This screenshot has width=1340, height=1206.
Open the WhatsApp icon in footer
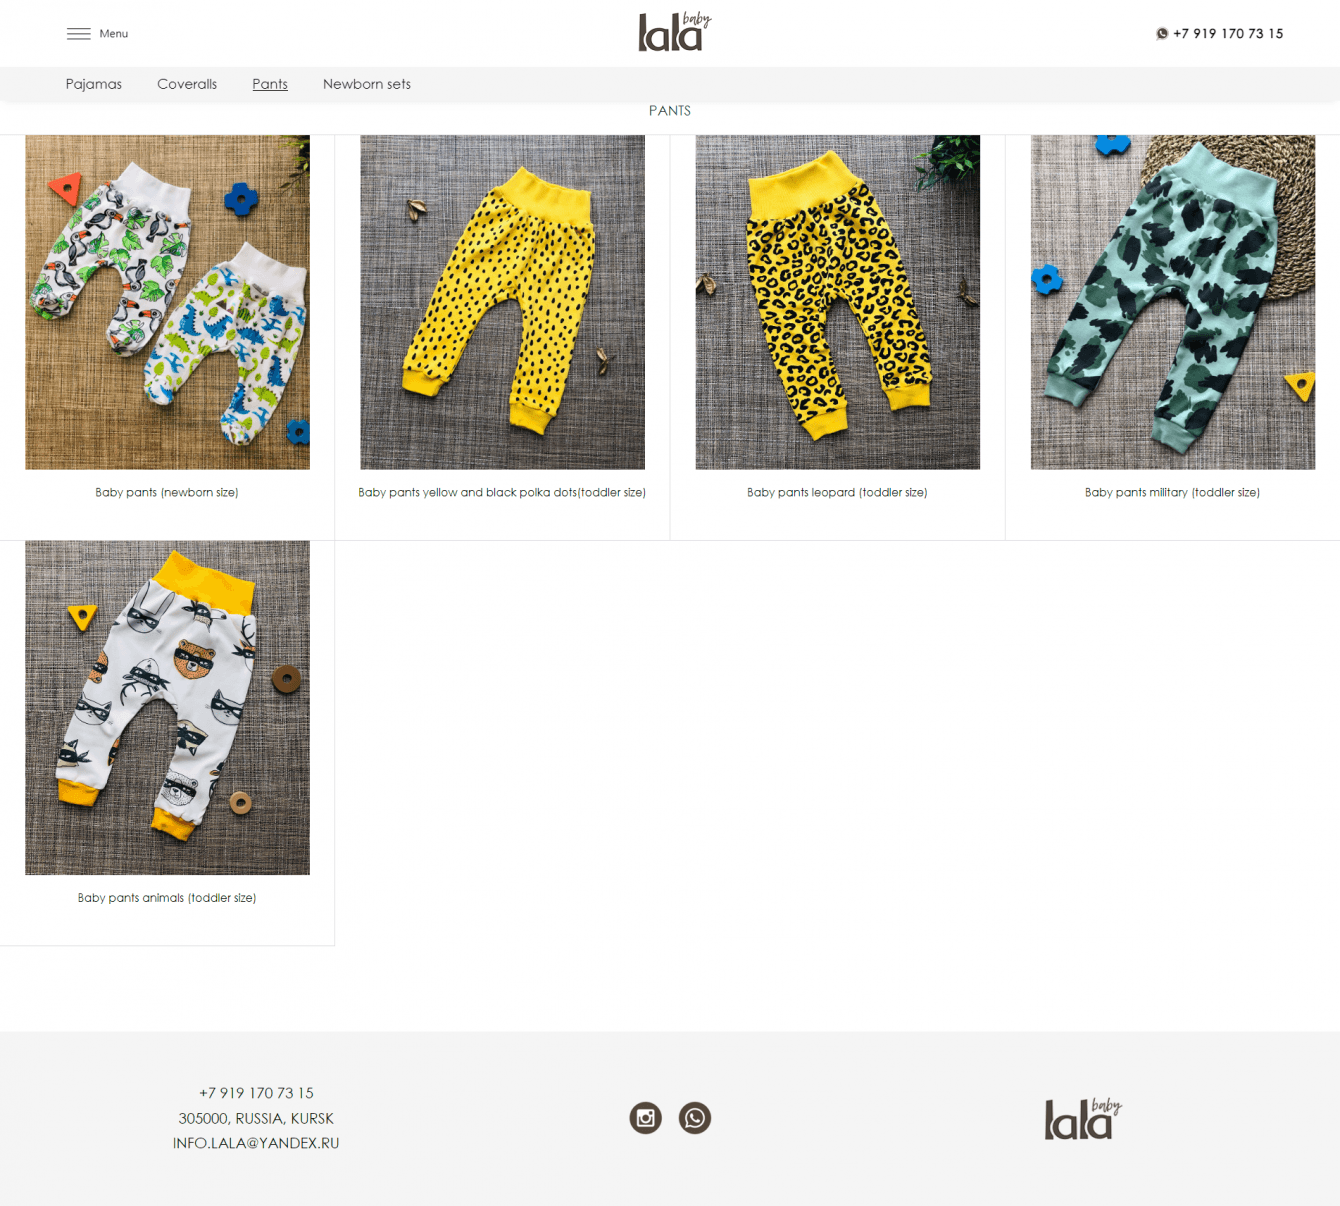click(x=695, y=1118)
